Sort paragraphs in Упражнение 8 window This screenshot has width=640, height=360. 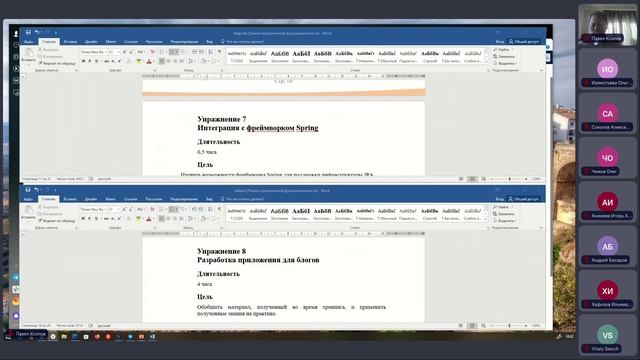211,209
